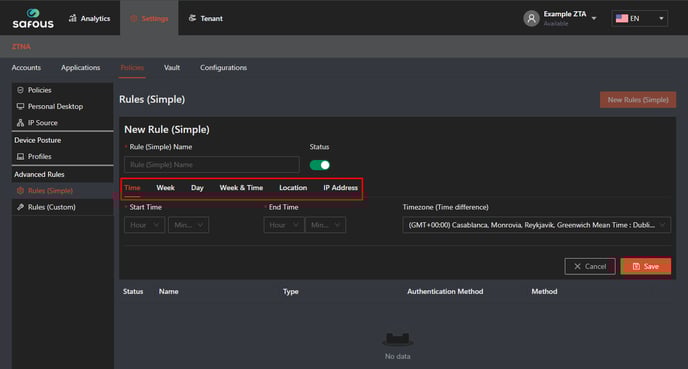
Task: Click the Method column header
Action: (x=545, y=291)
